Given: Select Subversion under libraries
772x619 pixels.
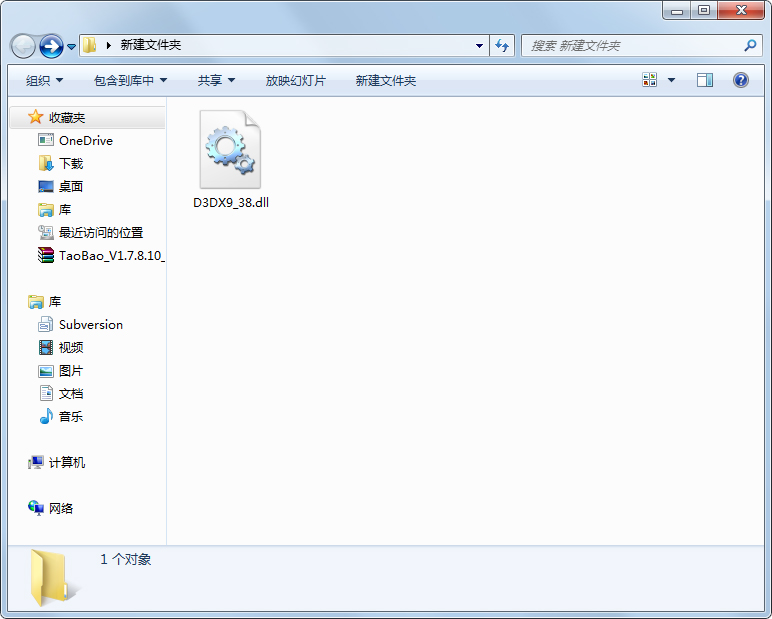Looking at the screenshot, I should 90,325.
